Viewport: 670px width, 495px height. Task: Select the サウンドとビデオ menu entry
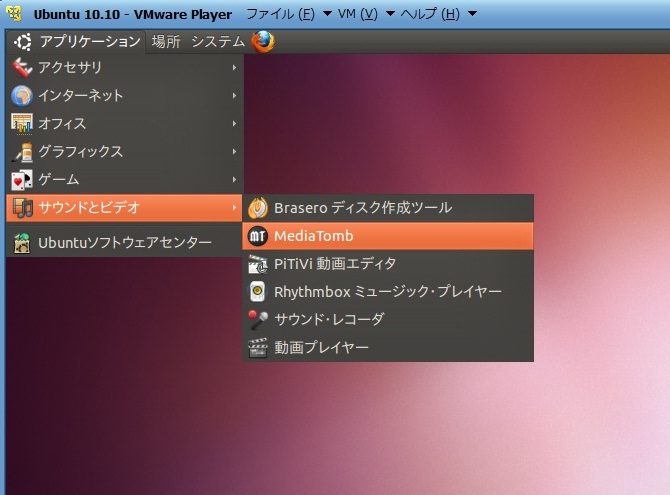[x=124, y=208]
